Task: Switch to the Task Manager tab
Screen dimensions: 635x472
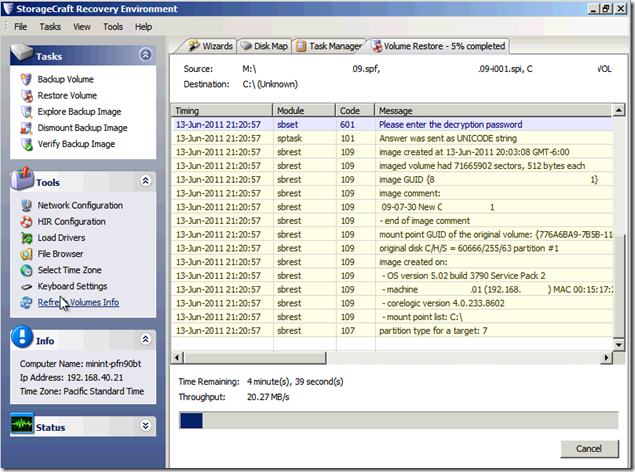Action: pos(328,46)
